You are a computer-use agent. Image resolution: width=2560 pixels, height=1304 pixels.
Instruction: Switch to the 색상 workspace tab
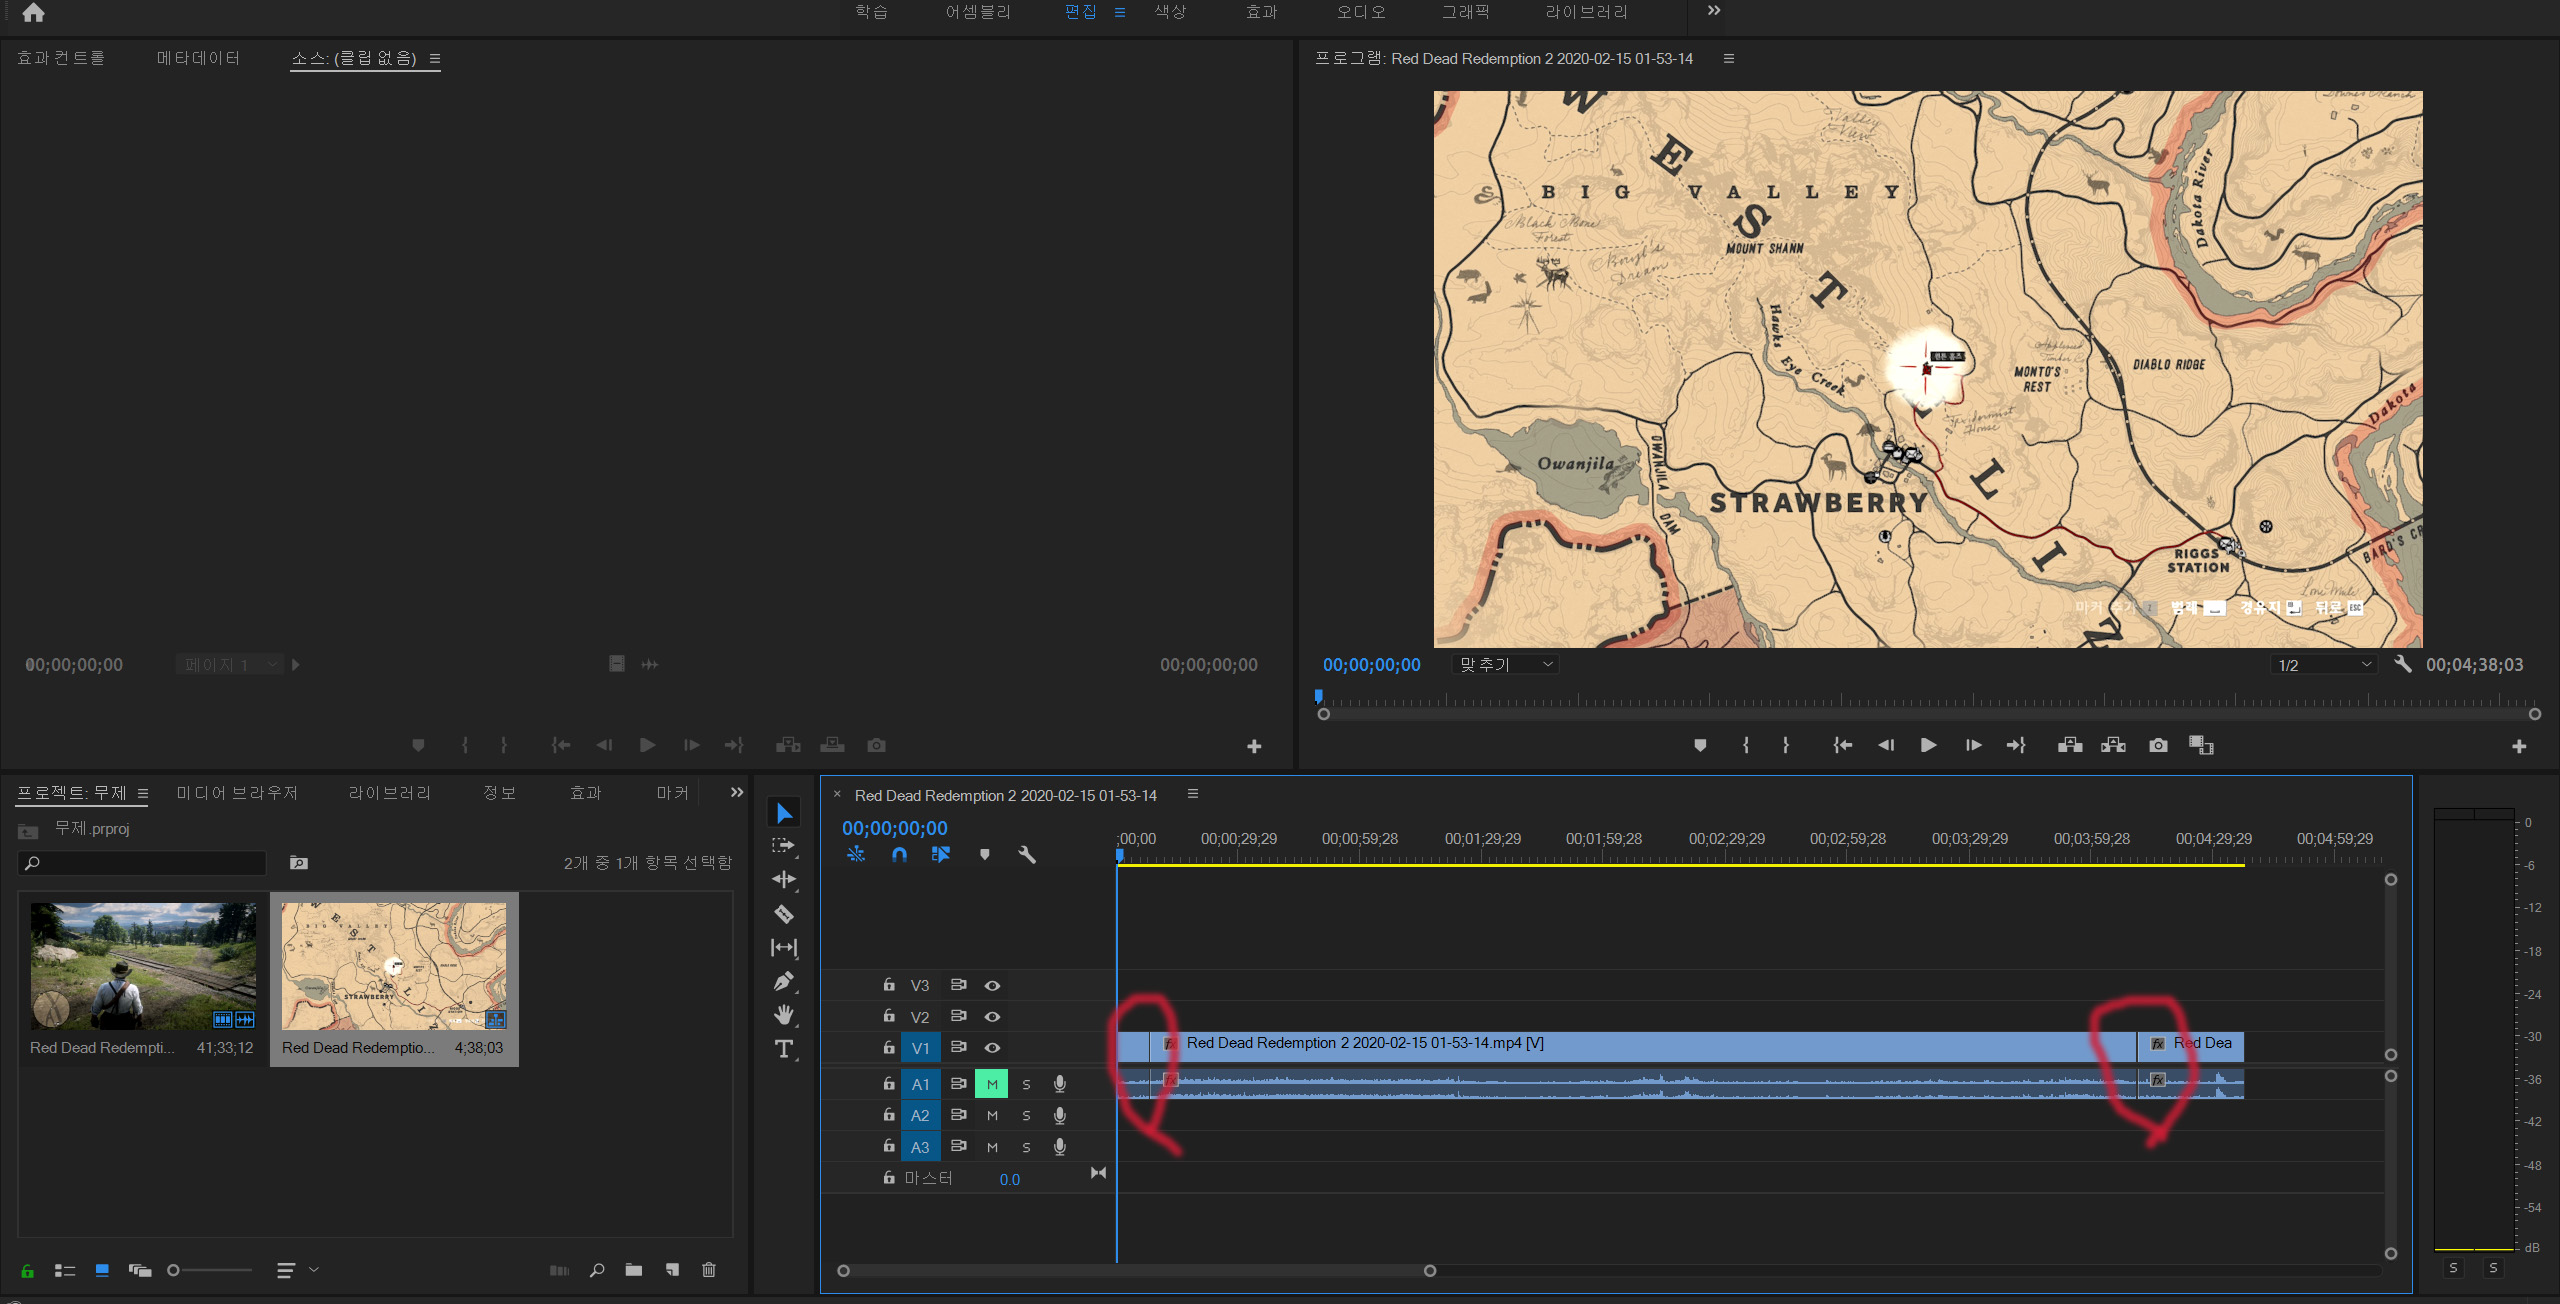click(x=1170, y=12)
